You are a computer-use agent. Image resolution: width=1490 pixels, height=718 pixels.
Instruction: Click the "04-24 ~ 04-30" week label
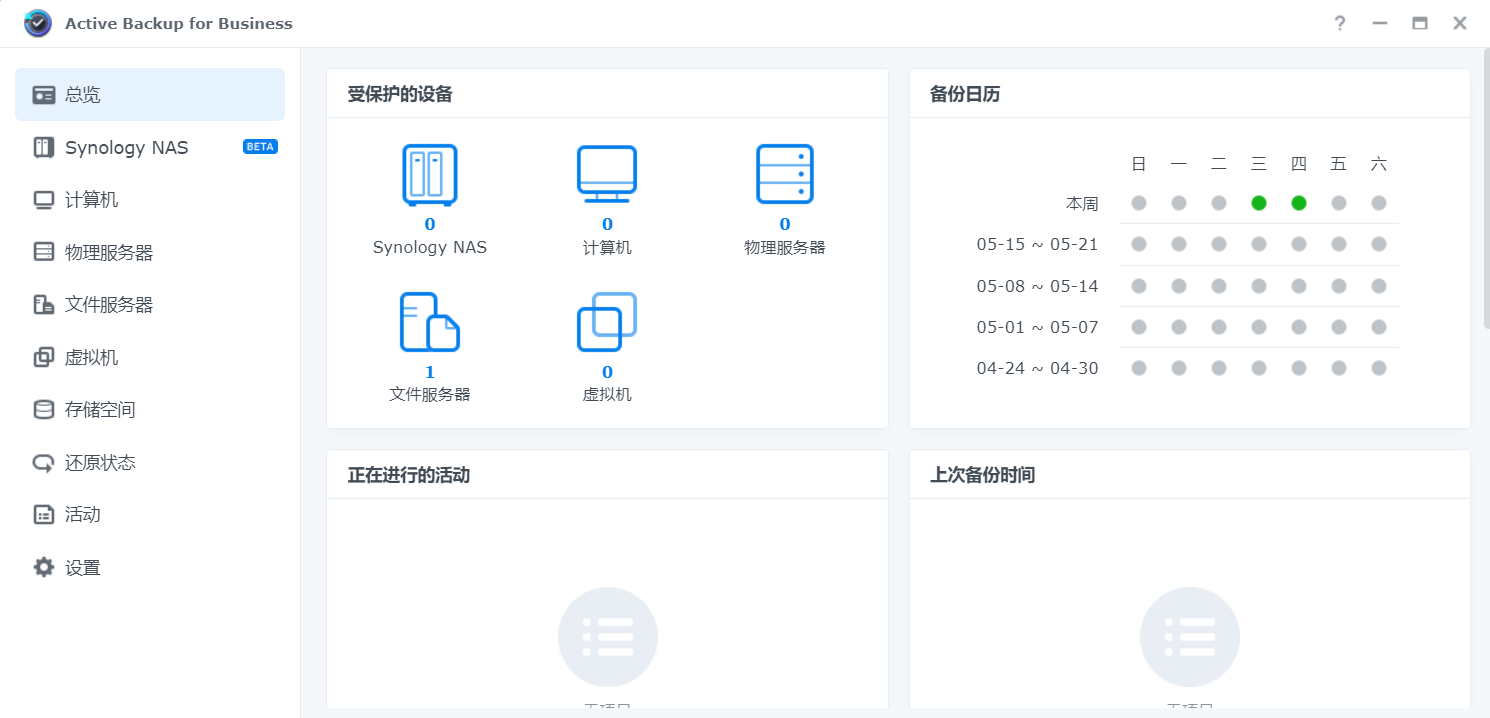1038,368
